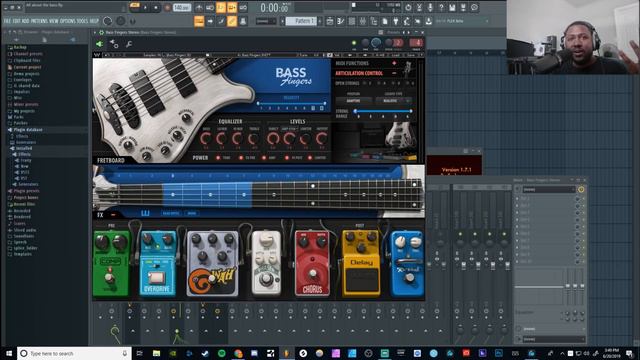Screen dimensions: 640x360
Task: Open the snap selector dropdown
Action: point(265,21)
